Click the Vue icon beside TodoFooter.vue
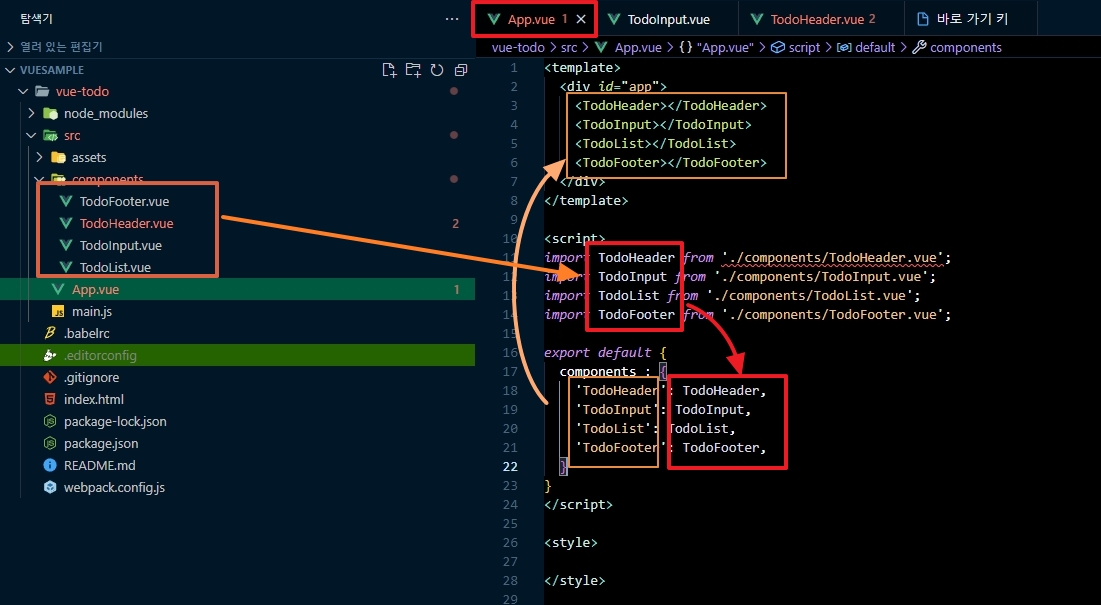Screen dimensions: 1101x605 (x=66, y=201)
